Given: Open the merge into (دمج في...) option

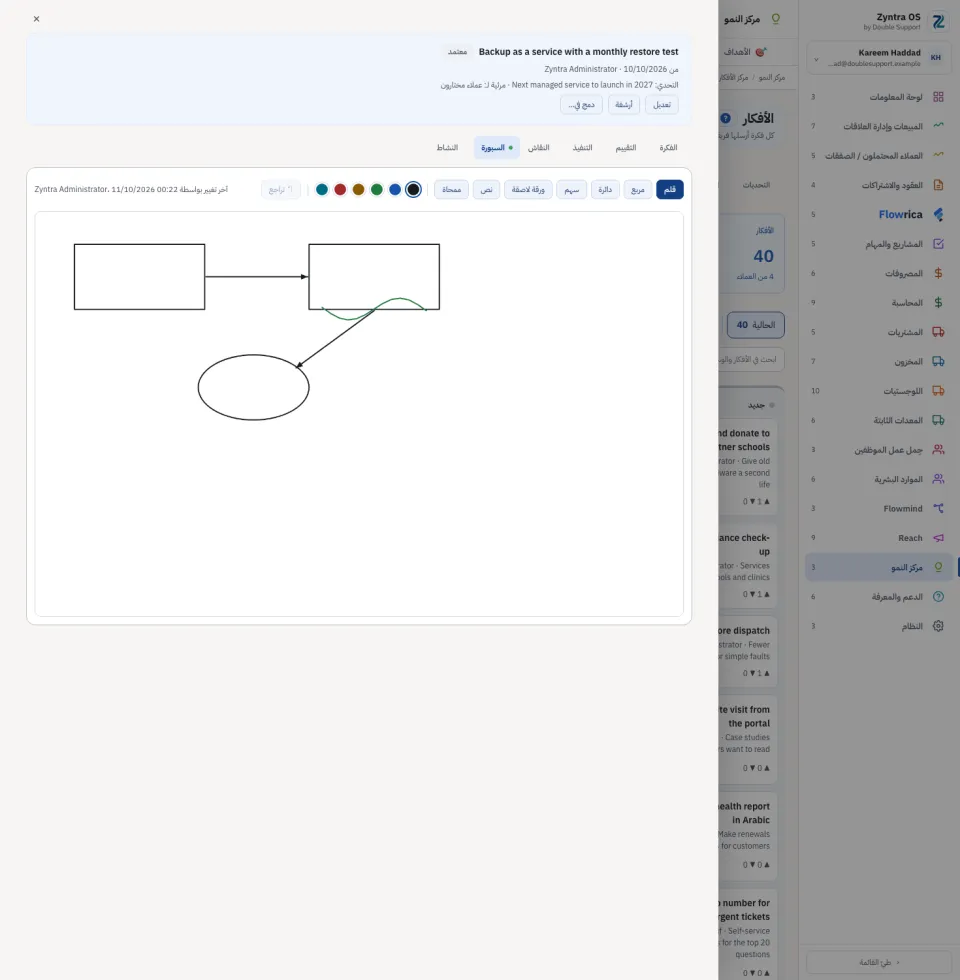Looking at the screenshot, I should 581,104.
